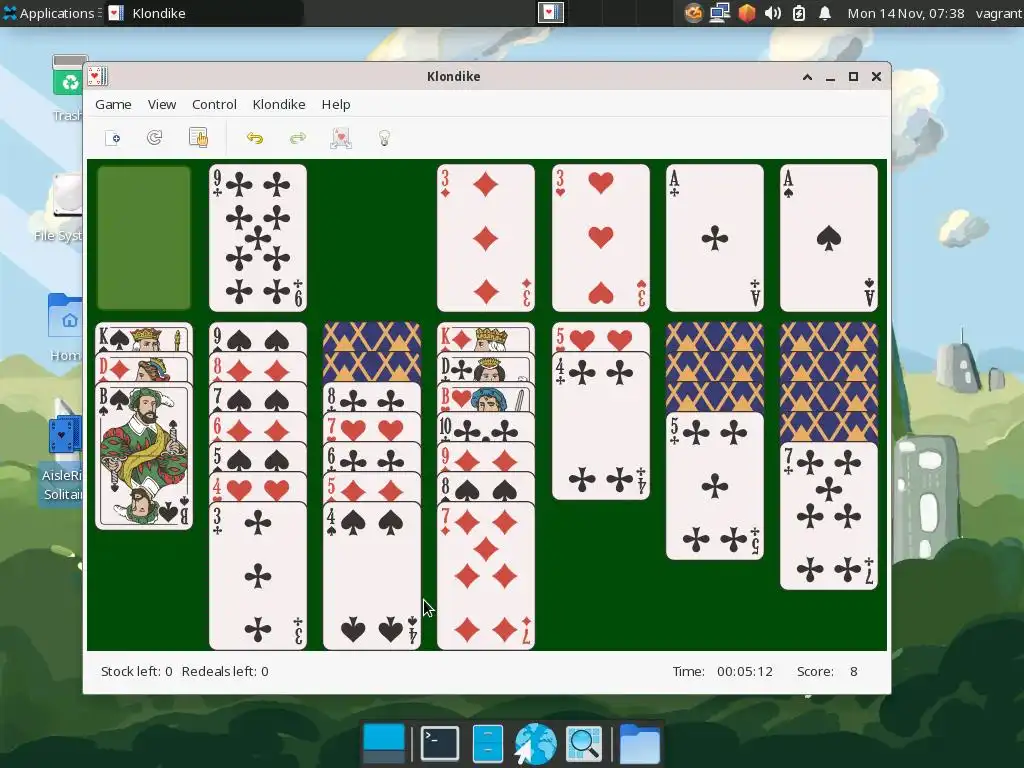Click the clock showing Mon 14 Nov
The height and width of the screenshot is (768, 1024).
(906, 13)
